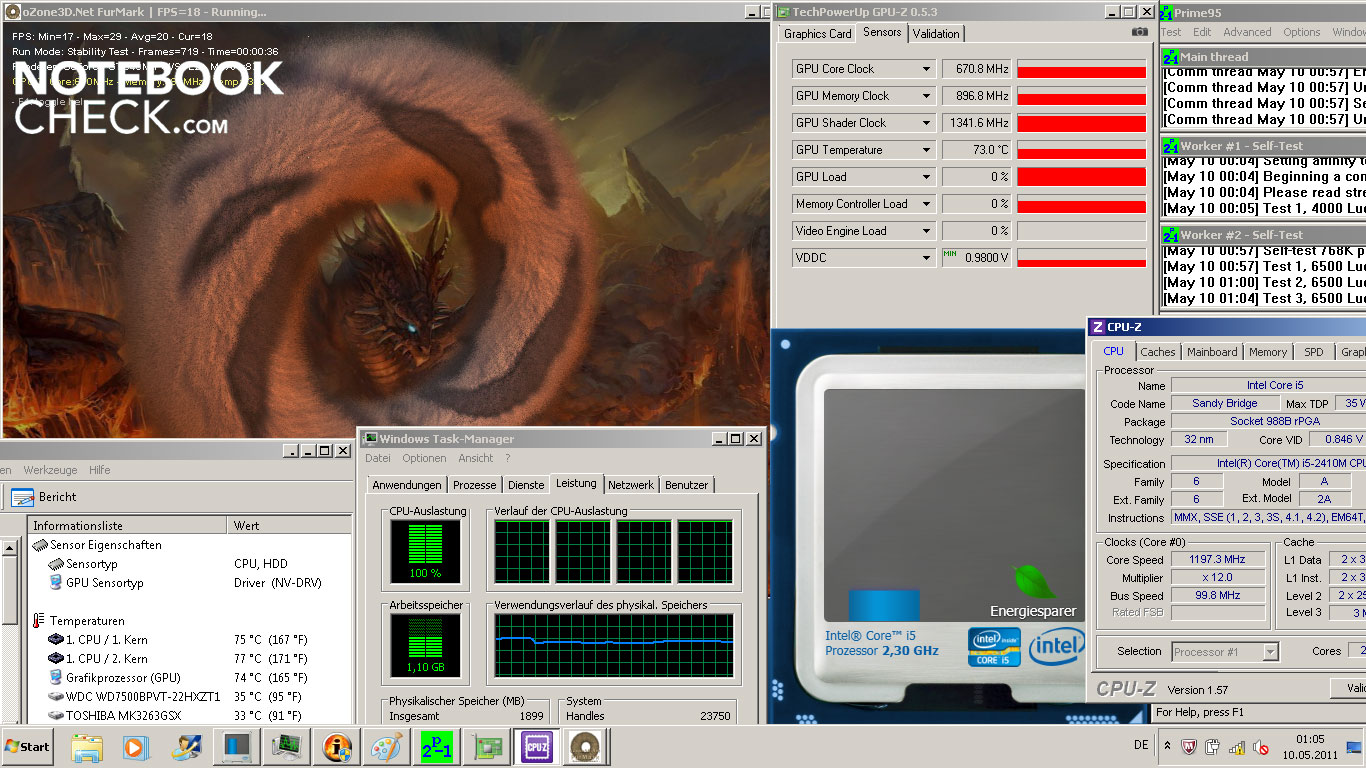Switch to Task Manager Dienste tab
The image size is (1366, 768).
(x=526, y=485)
